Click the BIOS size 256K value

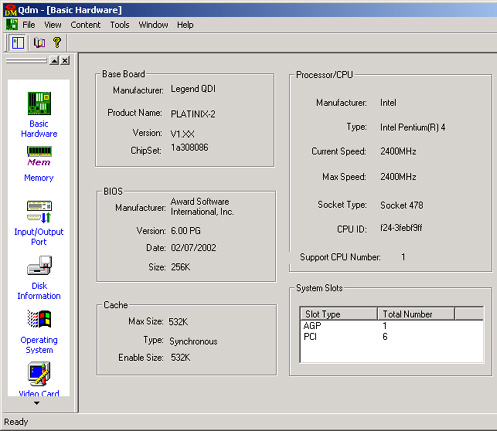pos(180,267)
